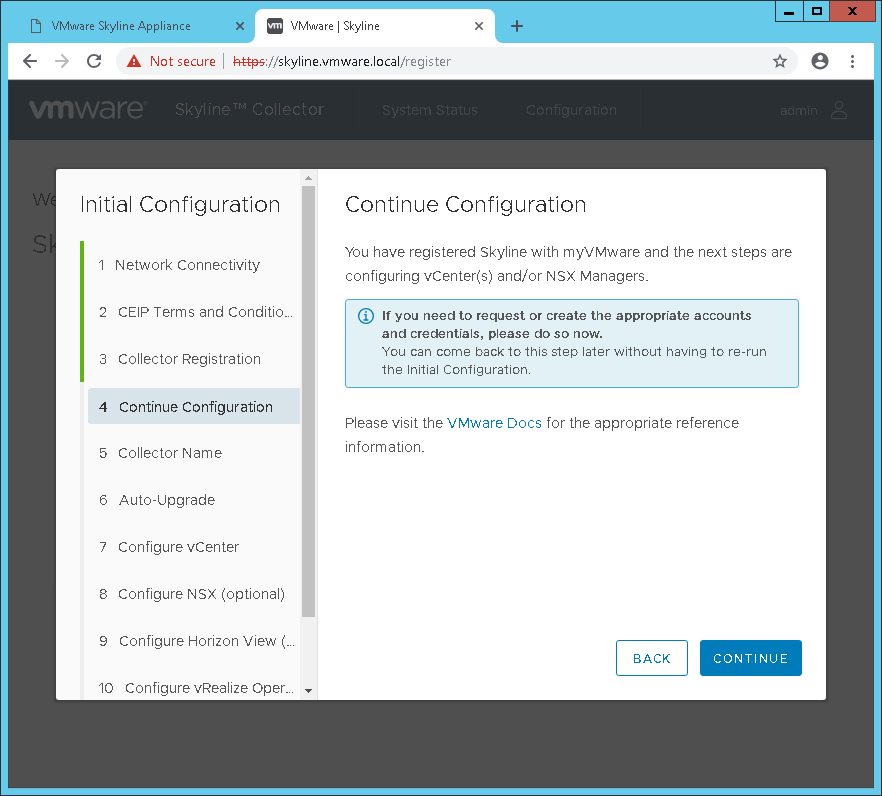Open the Chrome three-dot menu
The width and height of the screenshot is (882, 796).
(x=852, y=61)
